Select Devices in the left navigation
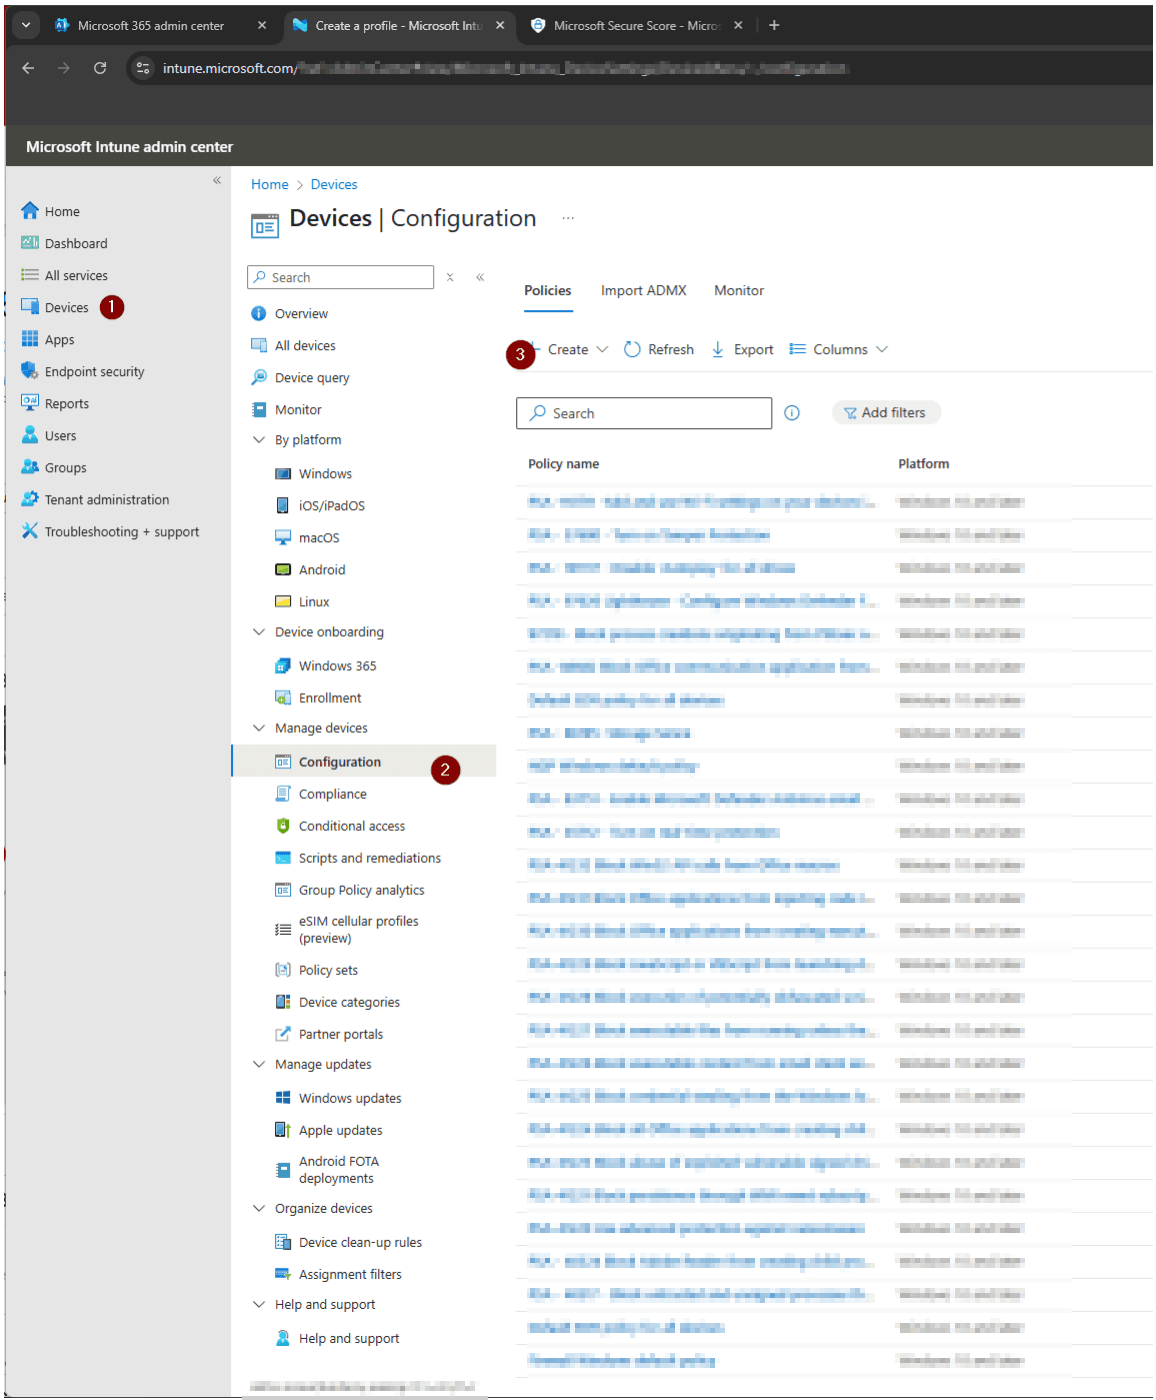This screenshot has width=1156, height=1400. tap(66, 308)
